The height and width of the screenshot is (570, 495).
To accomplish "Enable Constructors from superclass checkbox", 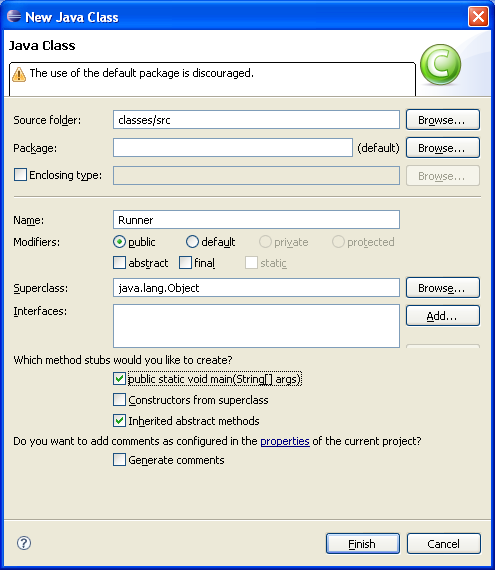I will 119,400.
